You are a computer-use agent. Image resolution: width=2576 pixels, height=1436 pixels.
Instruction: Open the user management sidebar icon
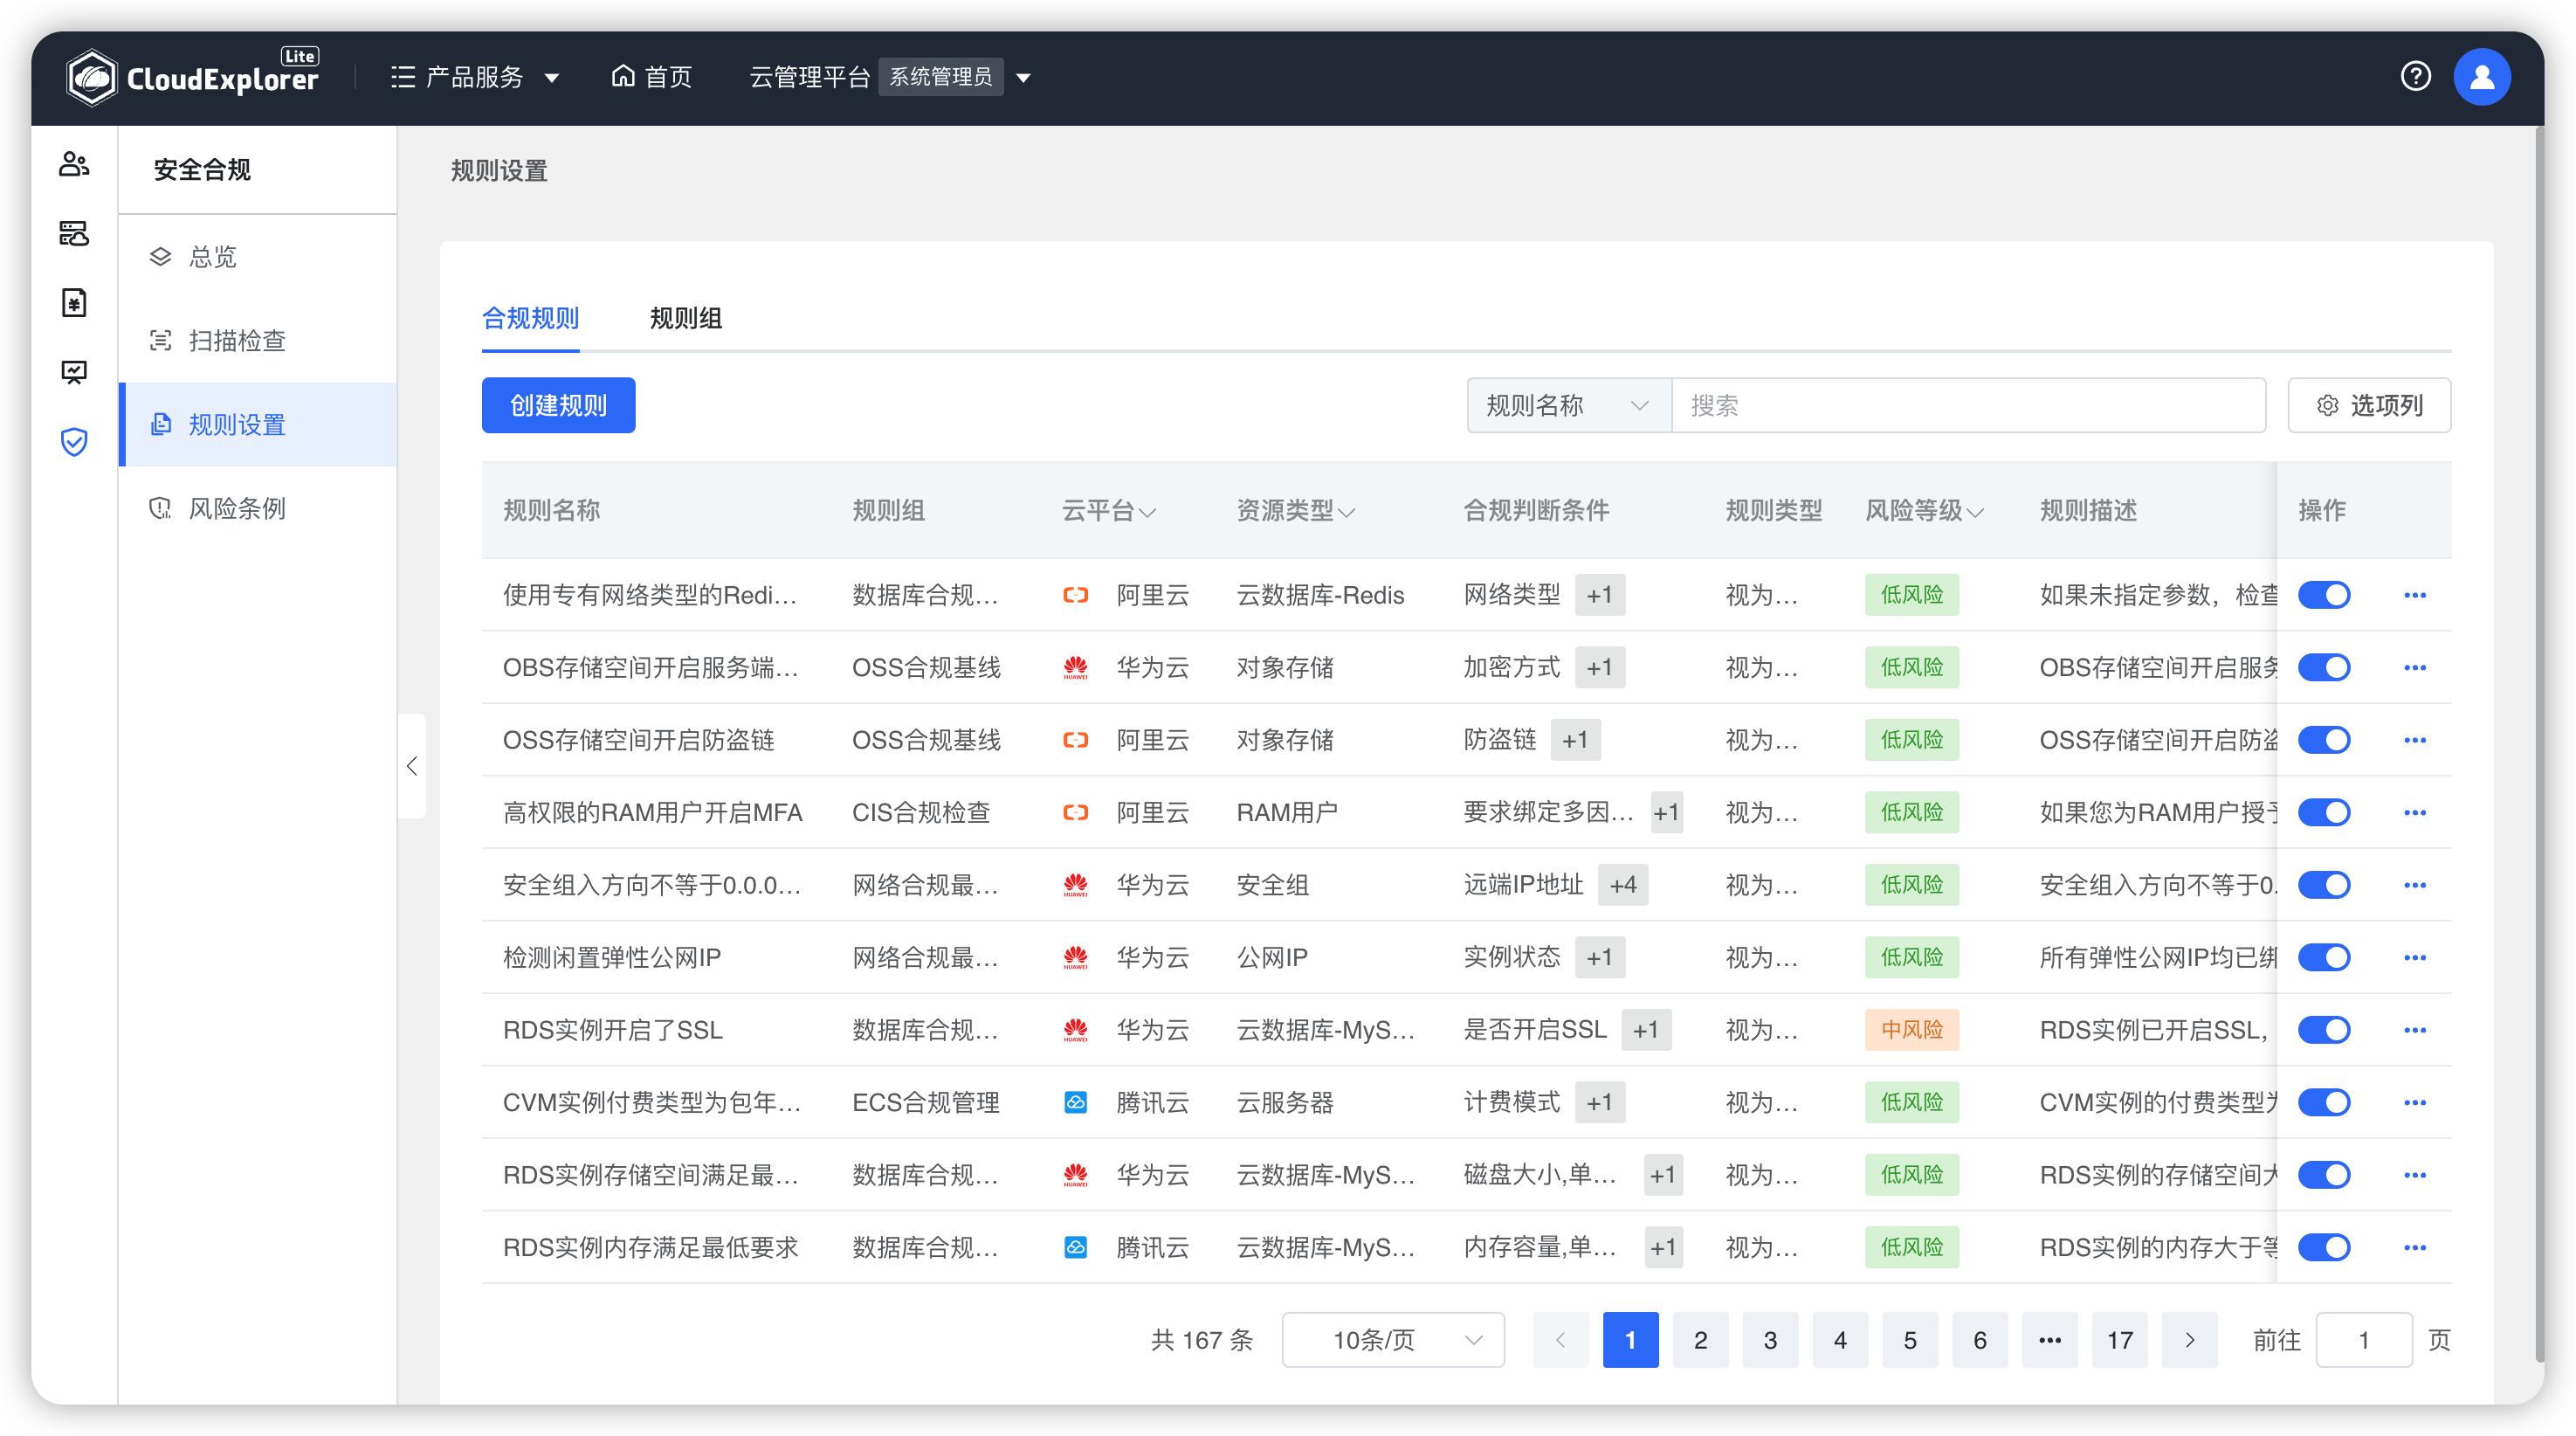pyautogui.click(x=74, y=164)
